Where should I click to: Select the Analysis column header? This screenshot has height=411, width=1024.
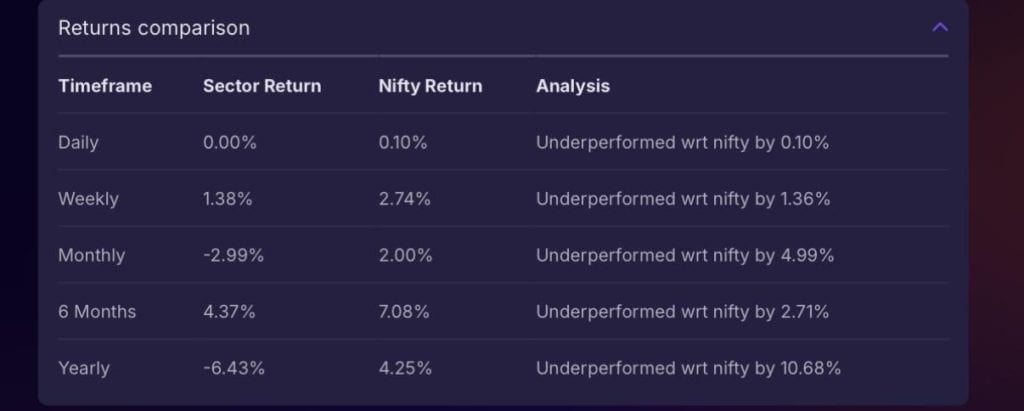[573, 86]
